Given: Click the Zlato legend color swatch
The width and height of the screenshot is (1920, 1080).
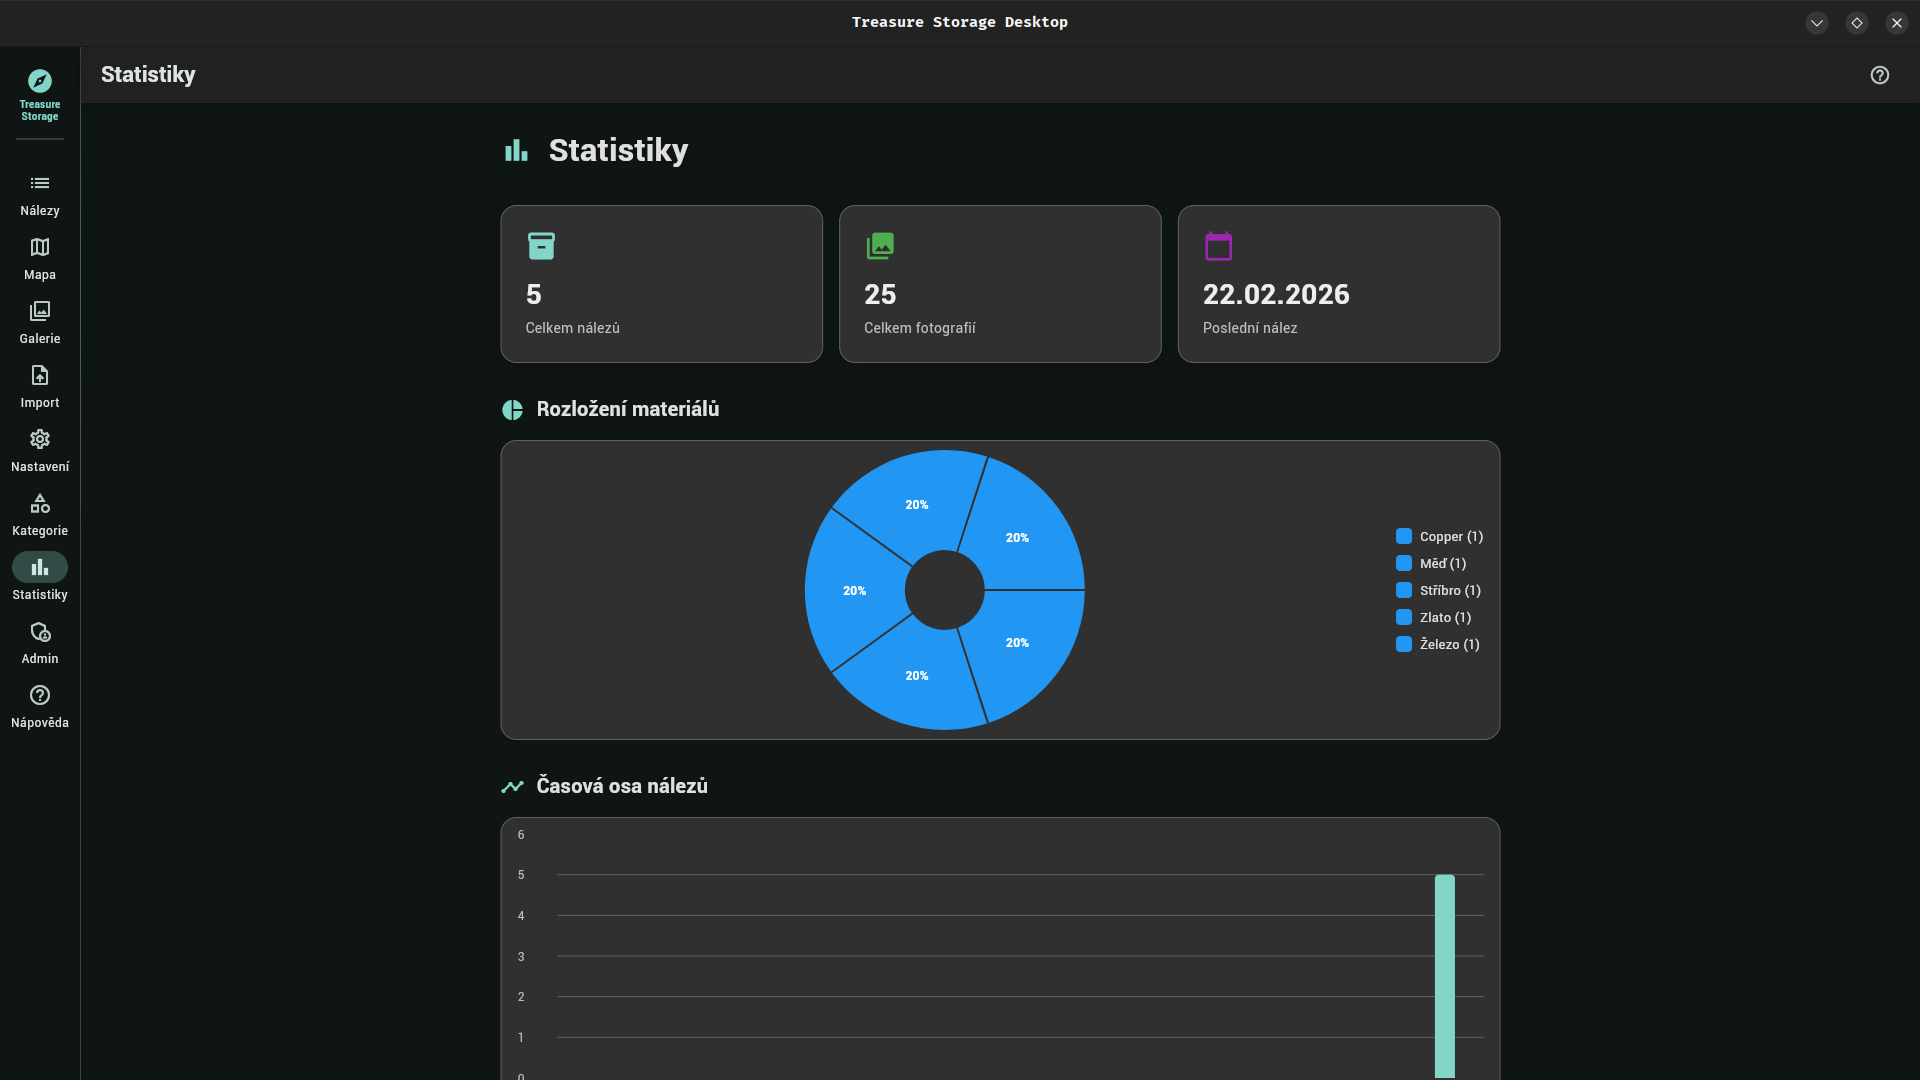Looking at the screenshot, I should [1404, 618].
